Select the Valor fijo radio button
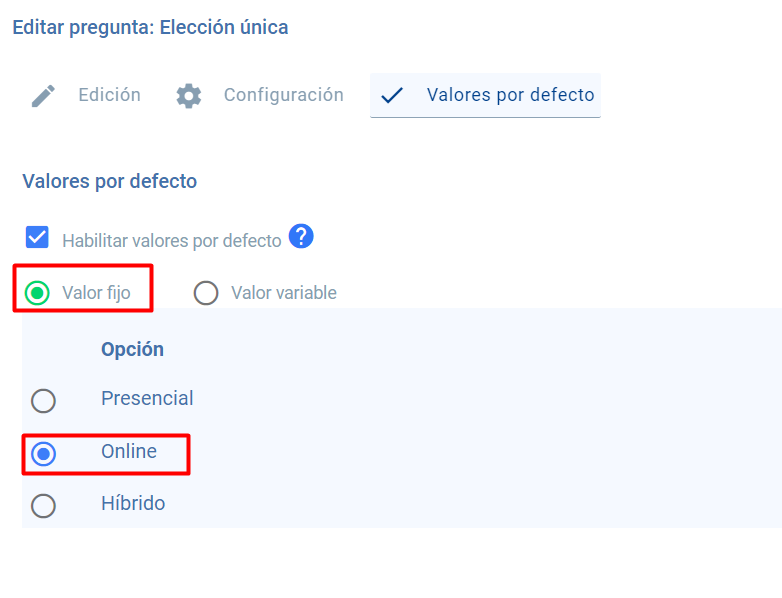The height and width of the screenshot is (598, 782). pos(37,293)
